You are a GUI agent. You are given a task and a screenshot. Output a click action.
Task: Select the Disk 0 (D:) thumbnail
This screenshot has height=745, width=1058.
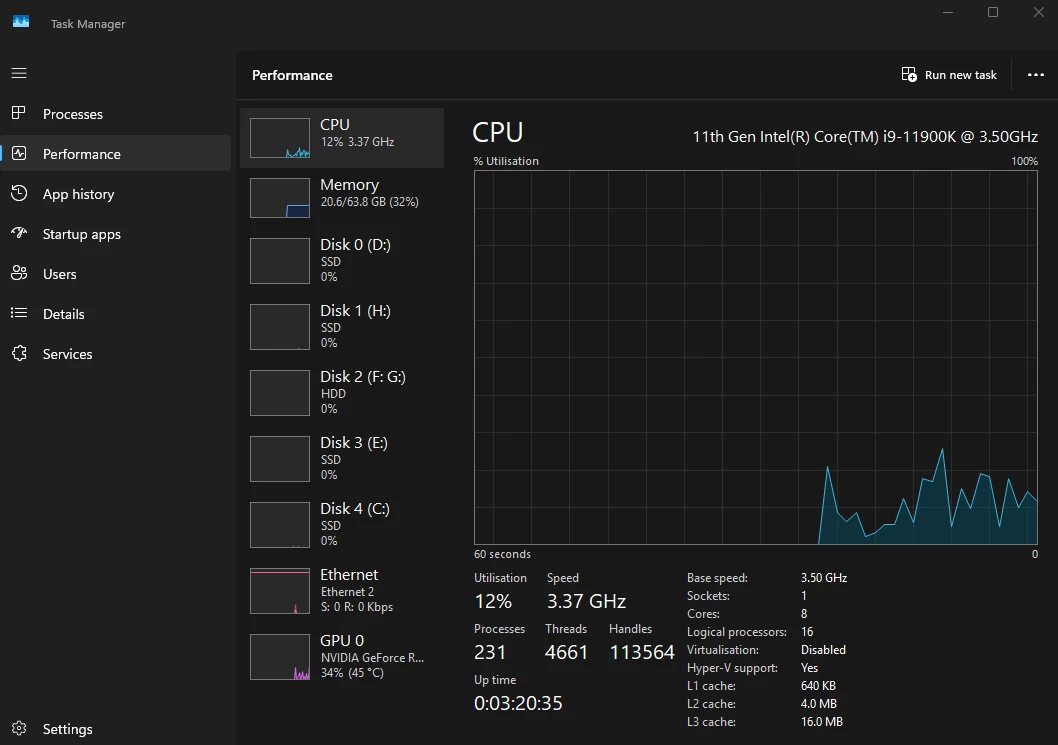coord(280,260)
